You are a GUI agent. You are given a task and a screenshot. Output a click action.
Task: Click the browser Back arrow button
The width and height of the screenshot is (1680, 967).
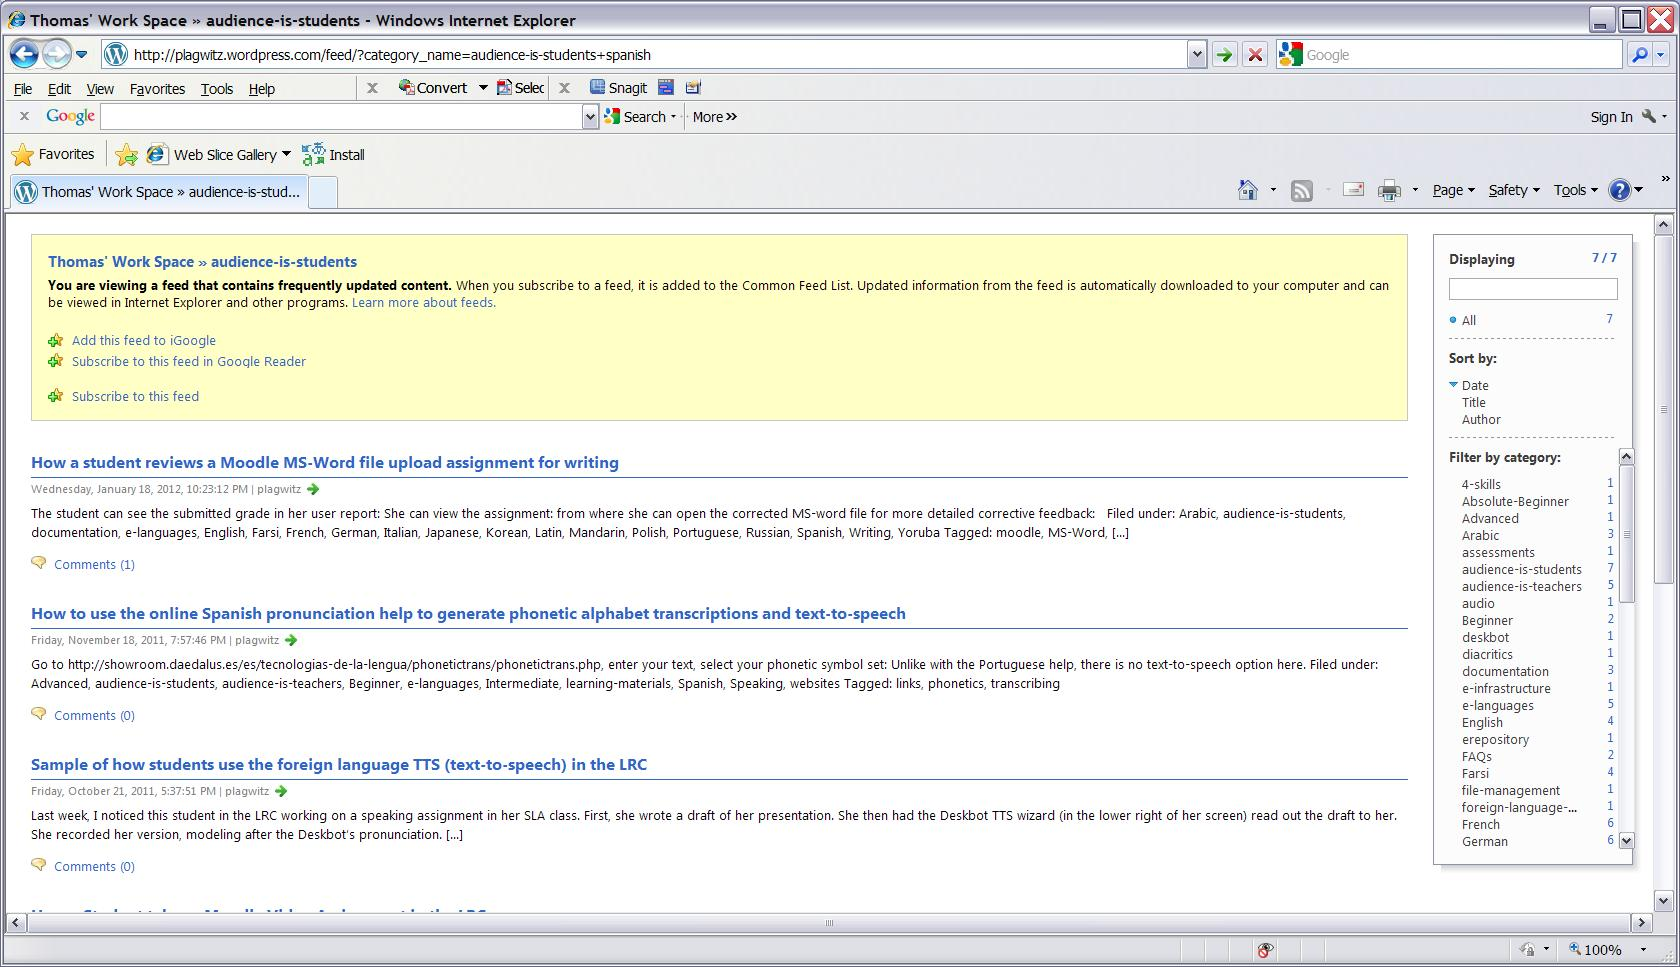pos(24,54)
